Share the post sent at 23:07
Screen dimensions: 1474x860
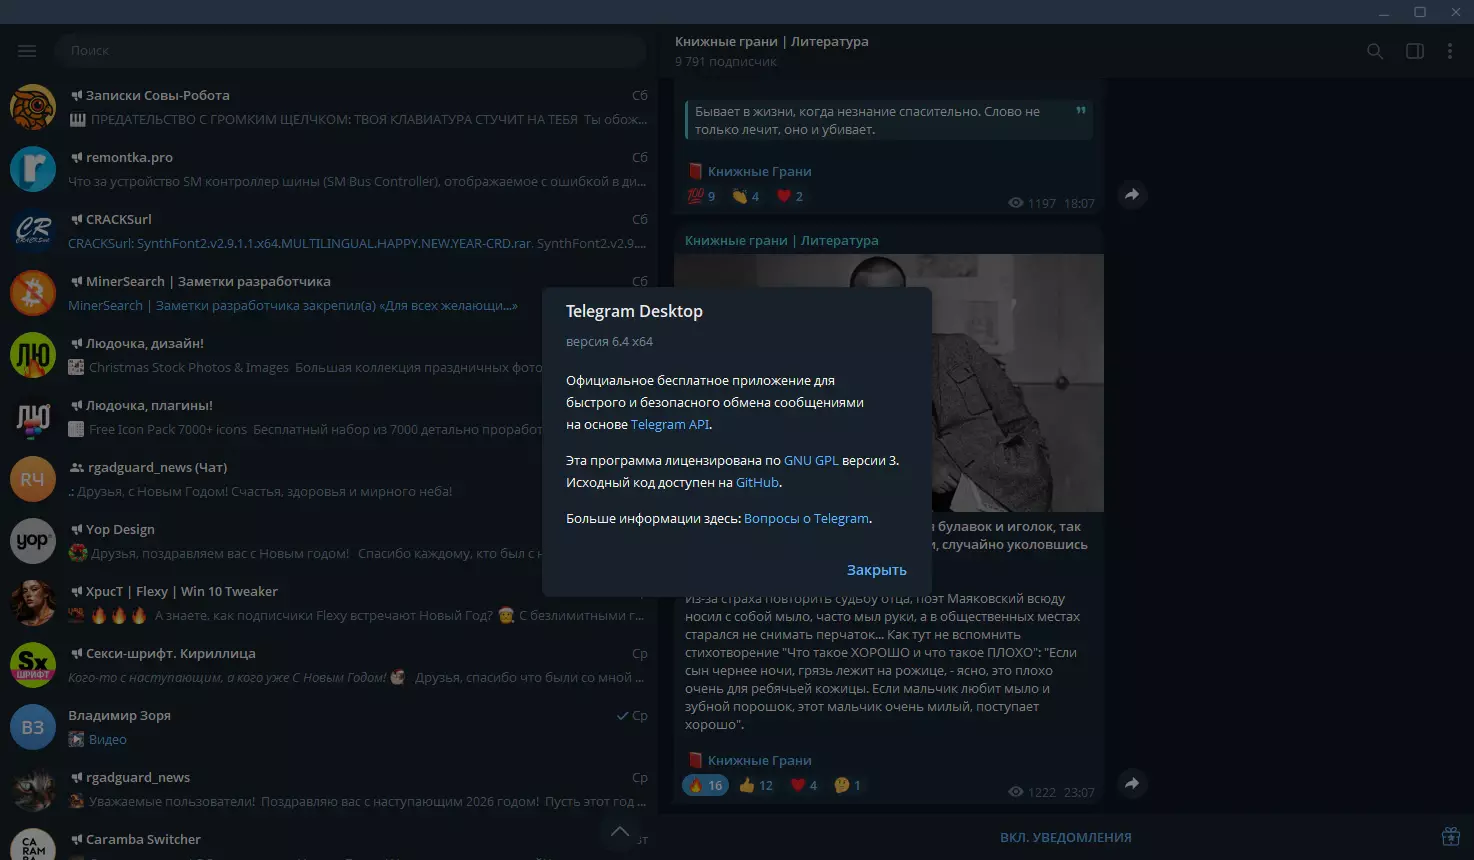(x=1132, y=784)
